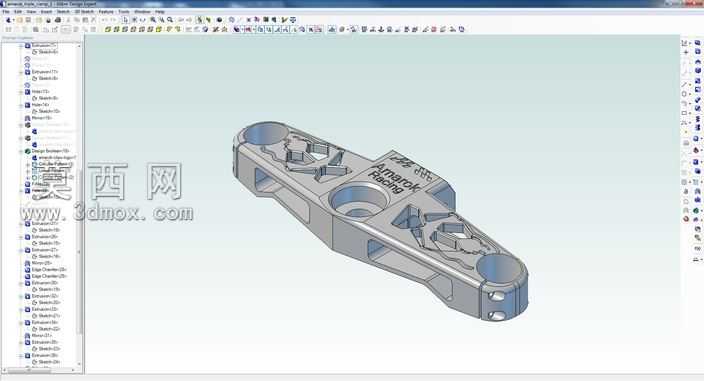Click the design tree scroll-down arrow
704x381 pixels.
click(x=79, y=364)
